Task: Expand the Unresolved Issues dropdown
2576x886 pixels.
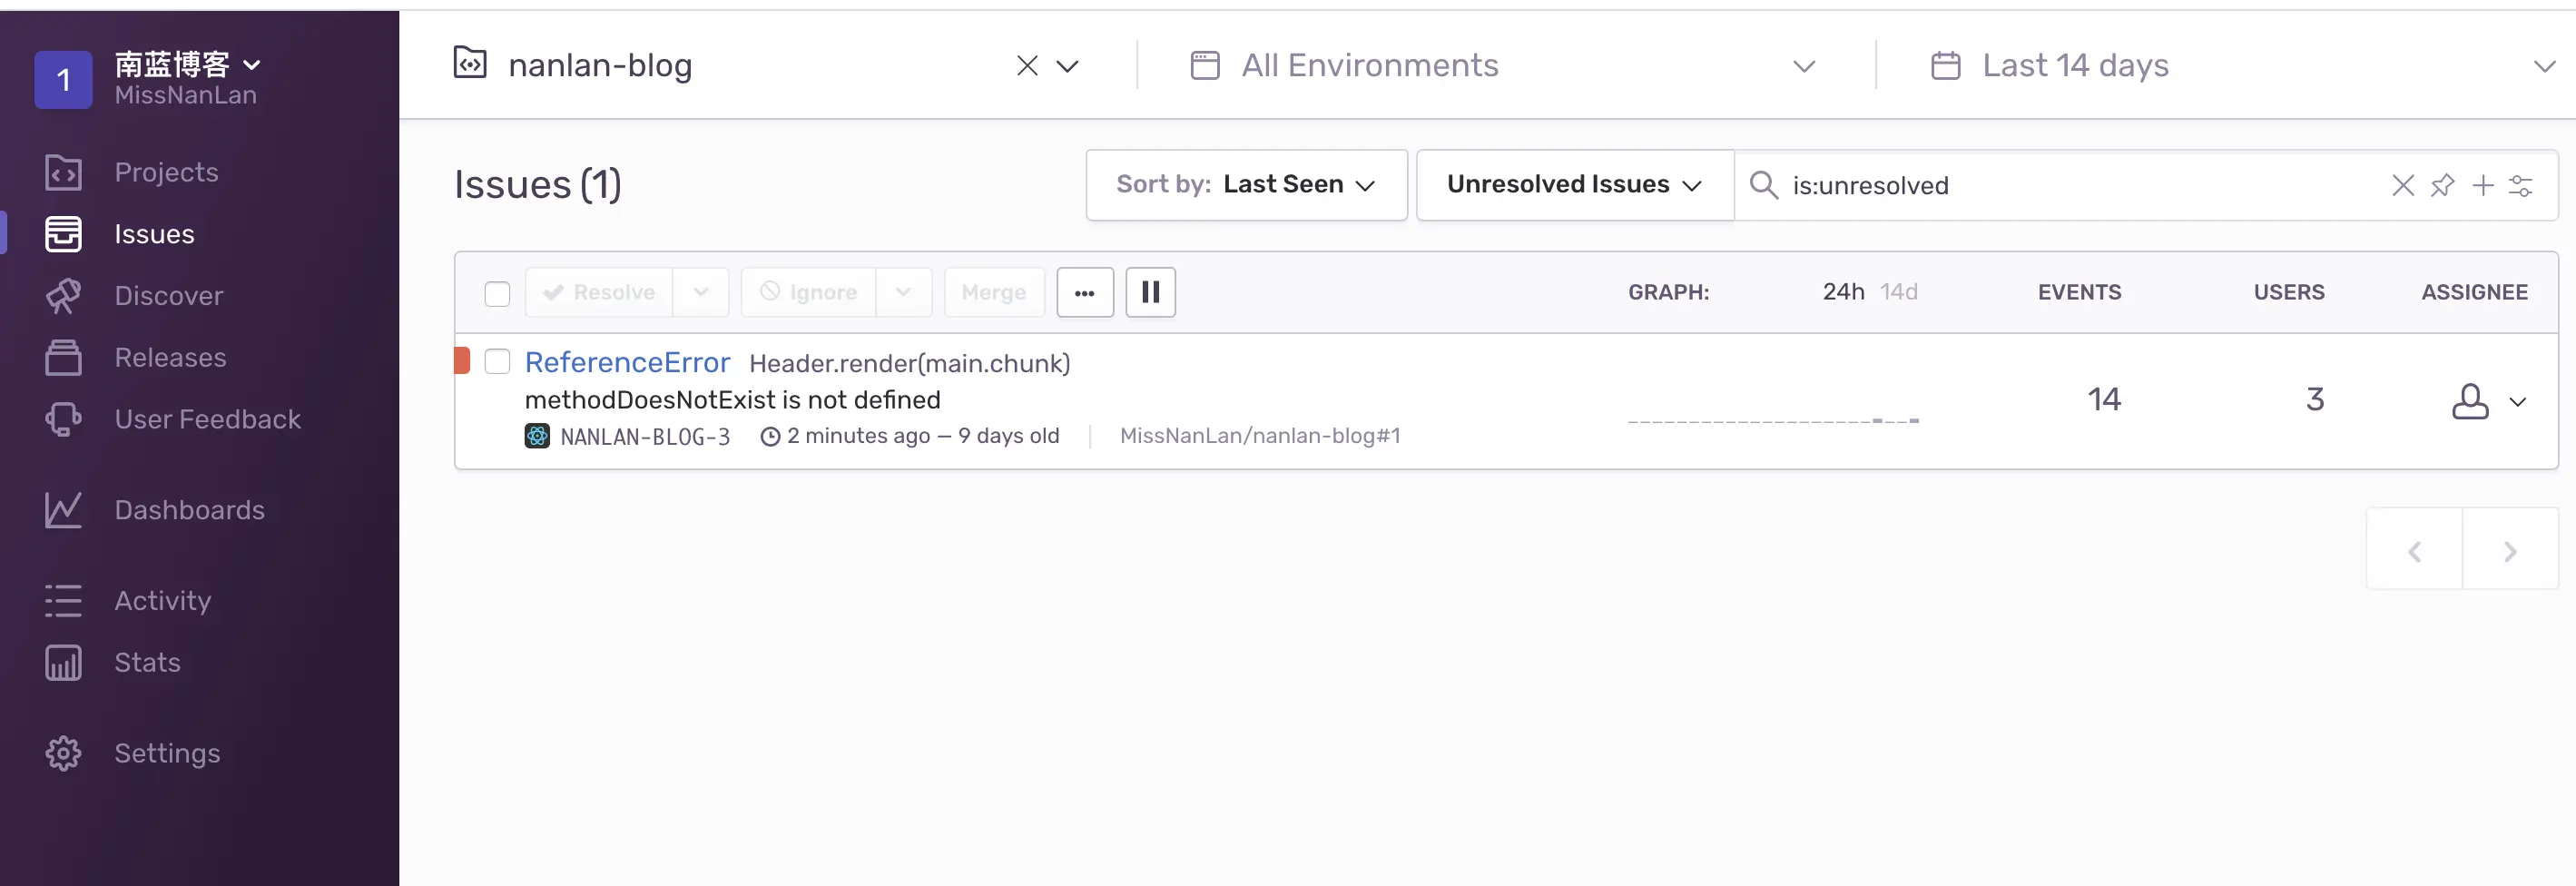Action: (1574, 185)
